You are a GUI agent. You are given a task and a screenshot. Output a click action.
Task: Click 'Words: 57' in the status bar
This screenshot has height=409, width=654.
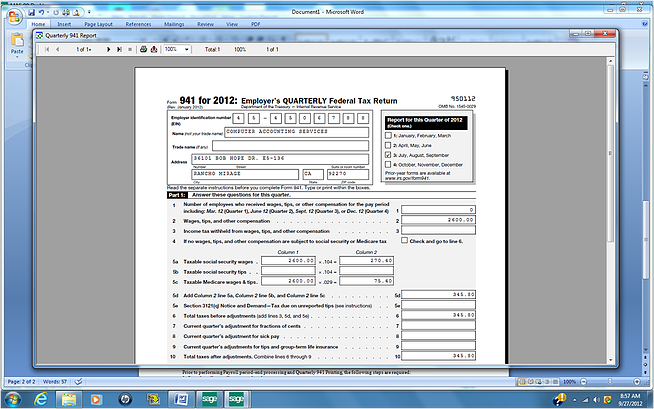[x=55, y=381]
